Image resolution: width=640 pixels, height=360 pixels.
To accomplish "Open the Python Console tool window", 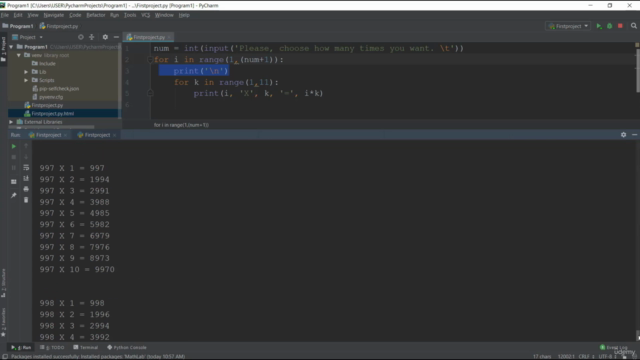I will 127,347.
